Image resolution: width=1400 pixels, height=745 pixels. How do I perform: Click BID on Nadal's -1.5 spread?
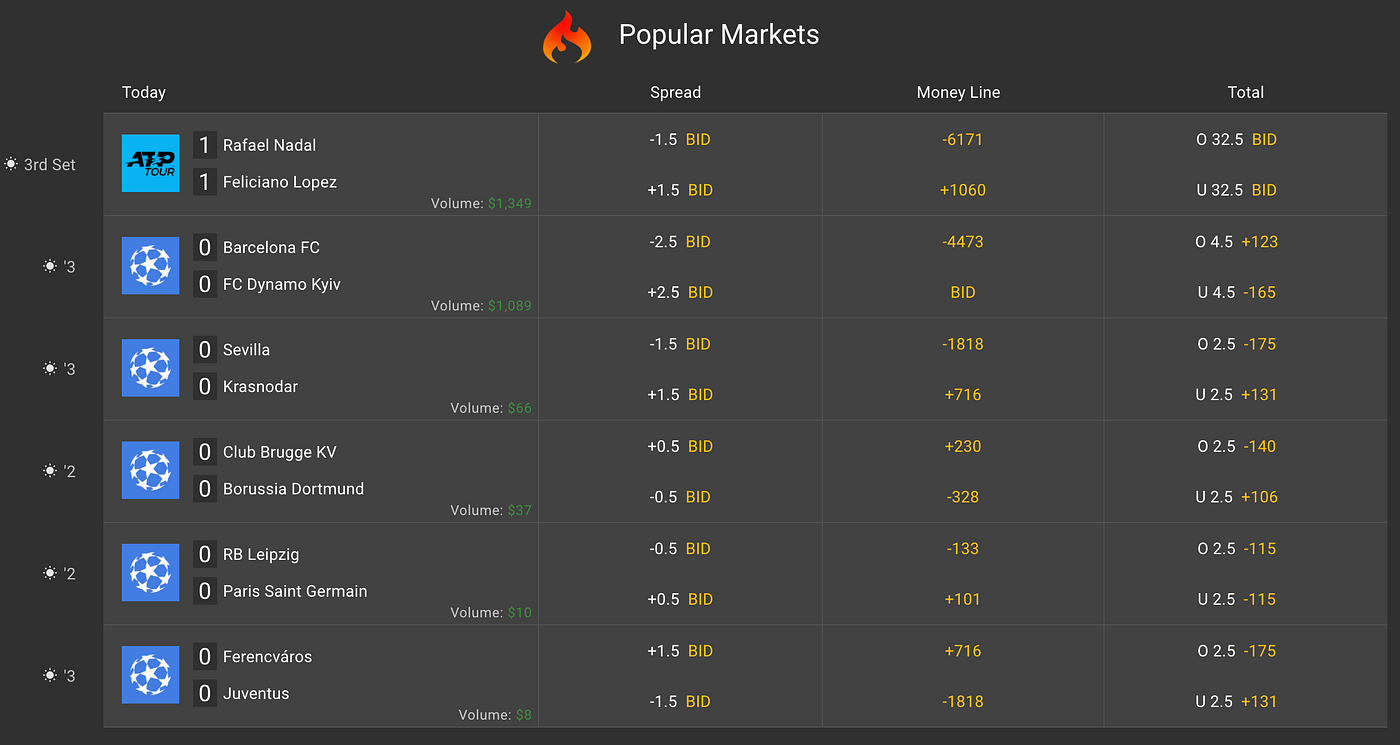click(681, 139)
